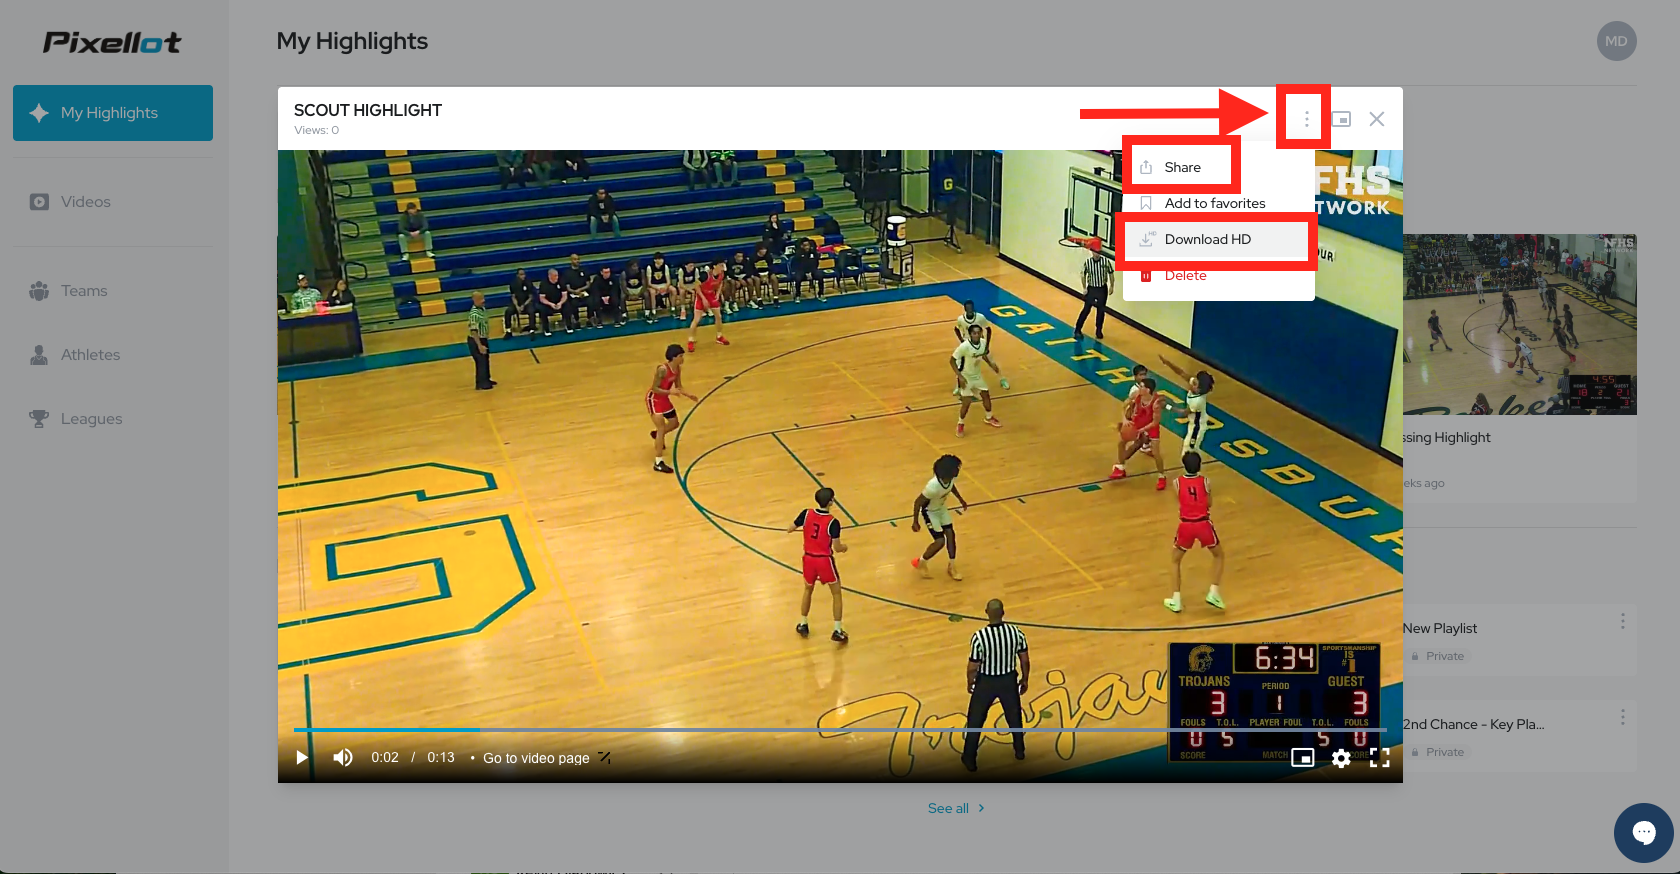Switch the highlight to mini player mode
1680x874 pixels.
click(1342, 119)
